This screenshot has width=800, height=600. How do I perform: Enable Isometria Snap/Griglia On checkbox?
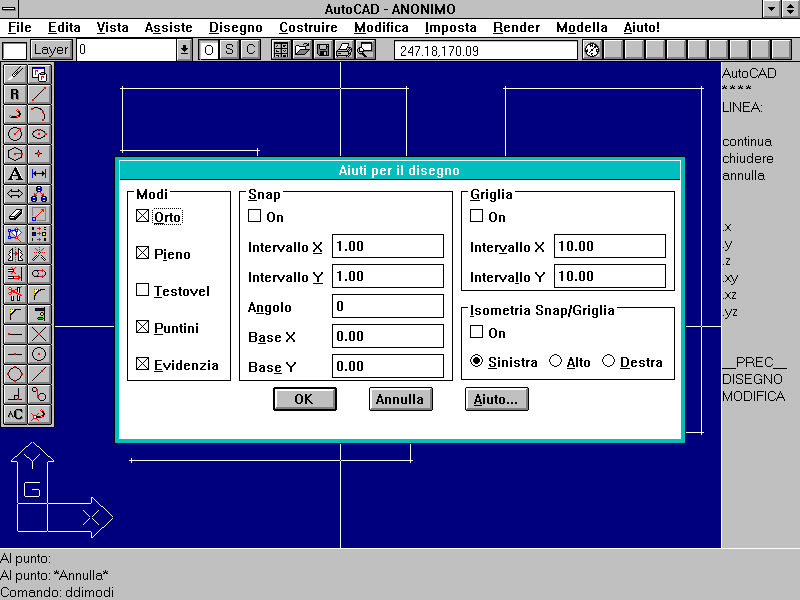point(477,332)
